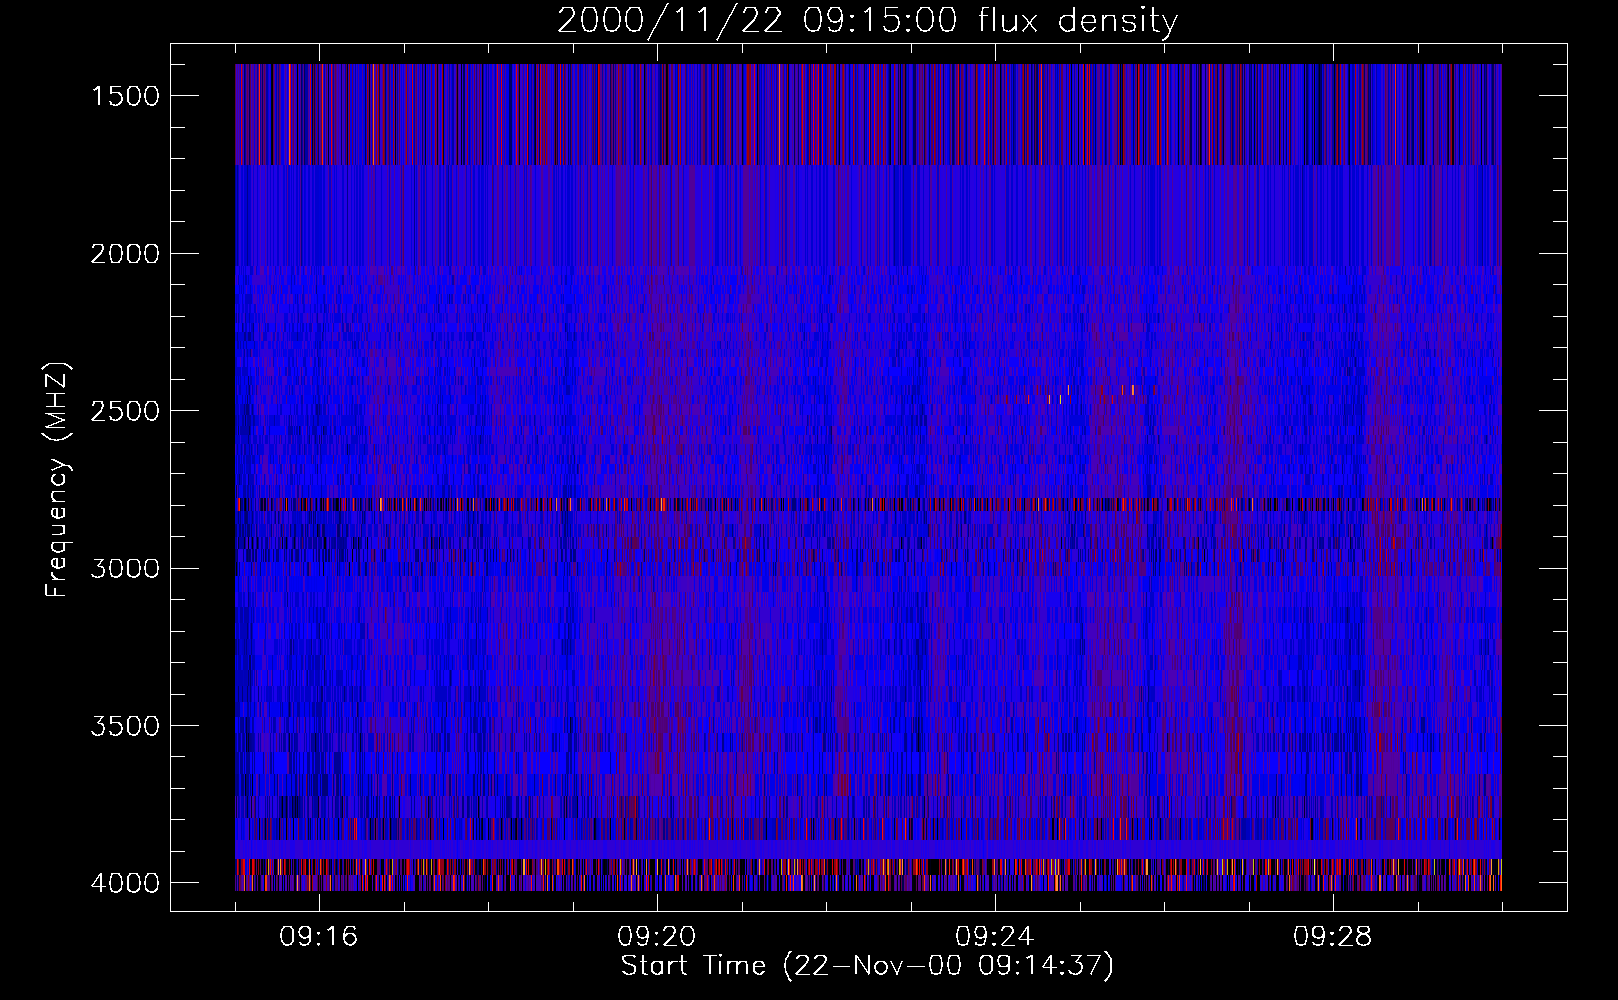Click the 1500 frequency tick label
This screenshot has height=1000, width=1618.
tap(125, 96)
